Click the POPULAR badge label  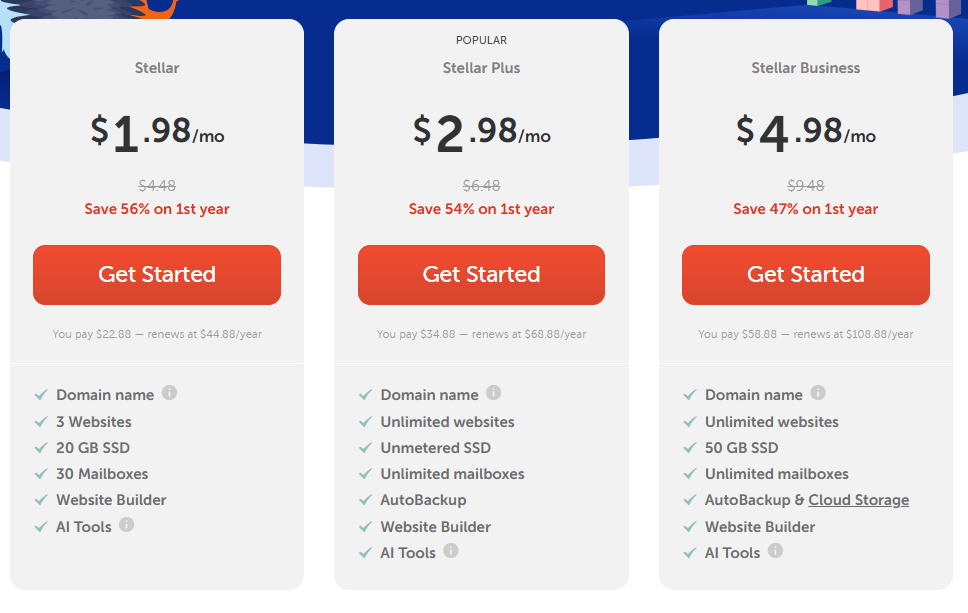tap(482, 40)
